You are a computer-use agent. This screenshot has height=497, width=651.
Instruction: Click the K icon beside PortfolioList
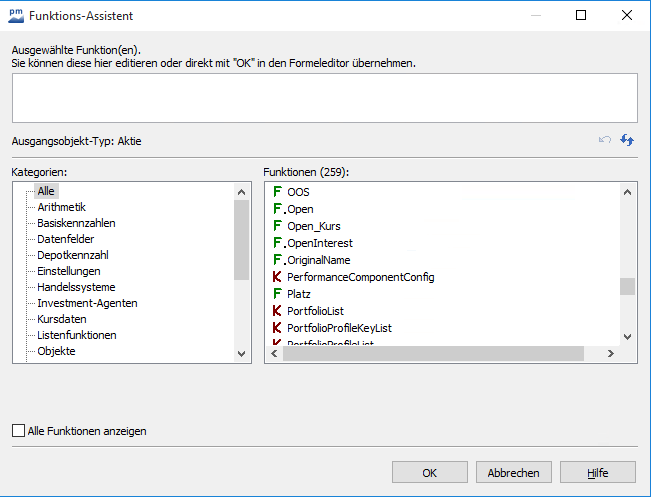pos(278,311)
